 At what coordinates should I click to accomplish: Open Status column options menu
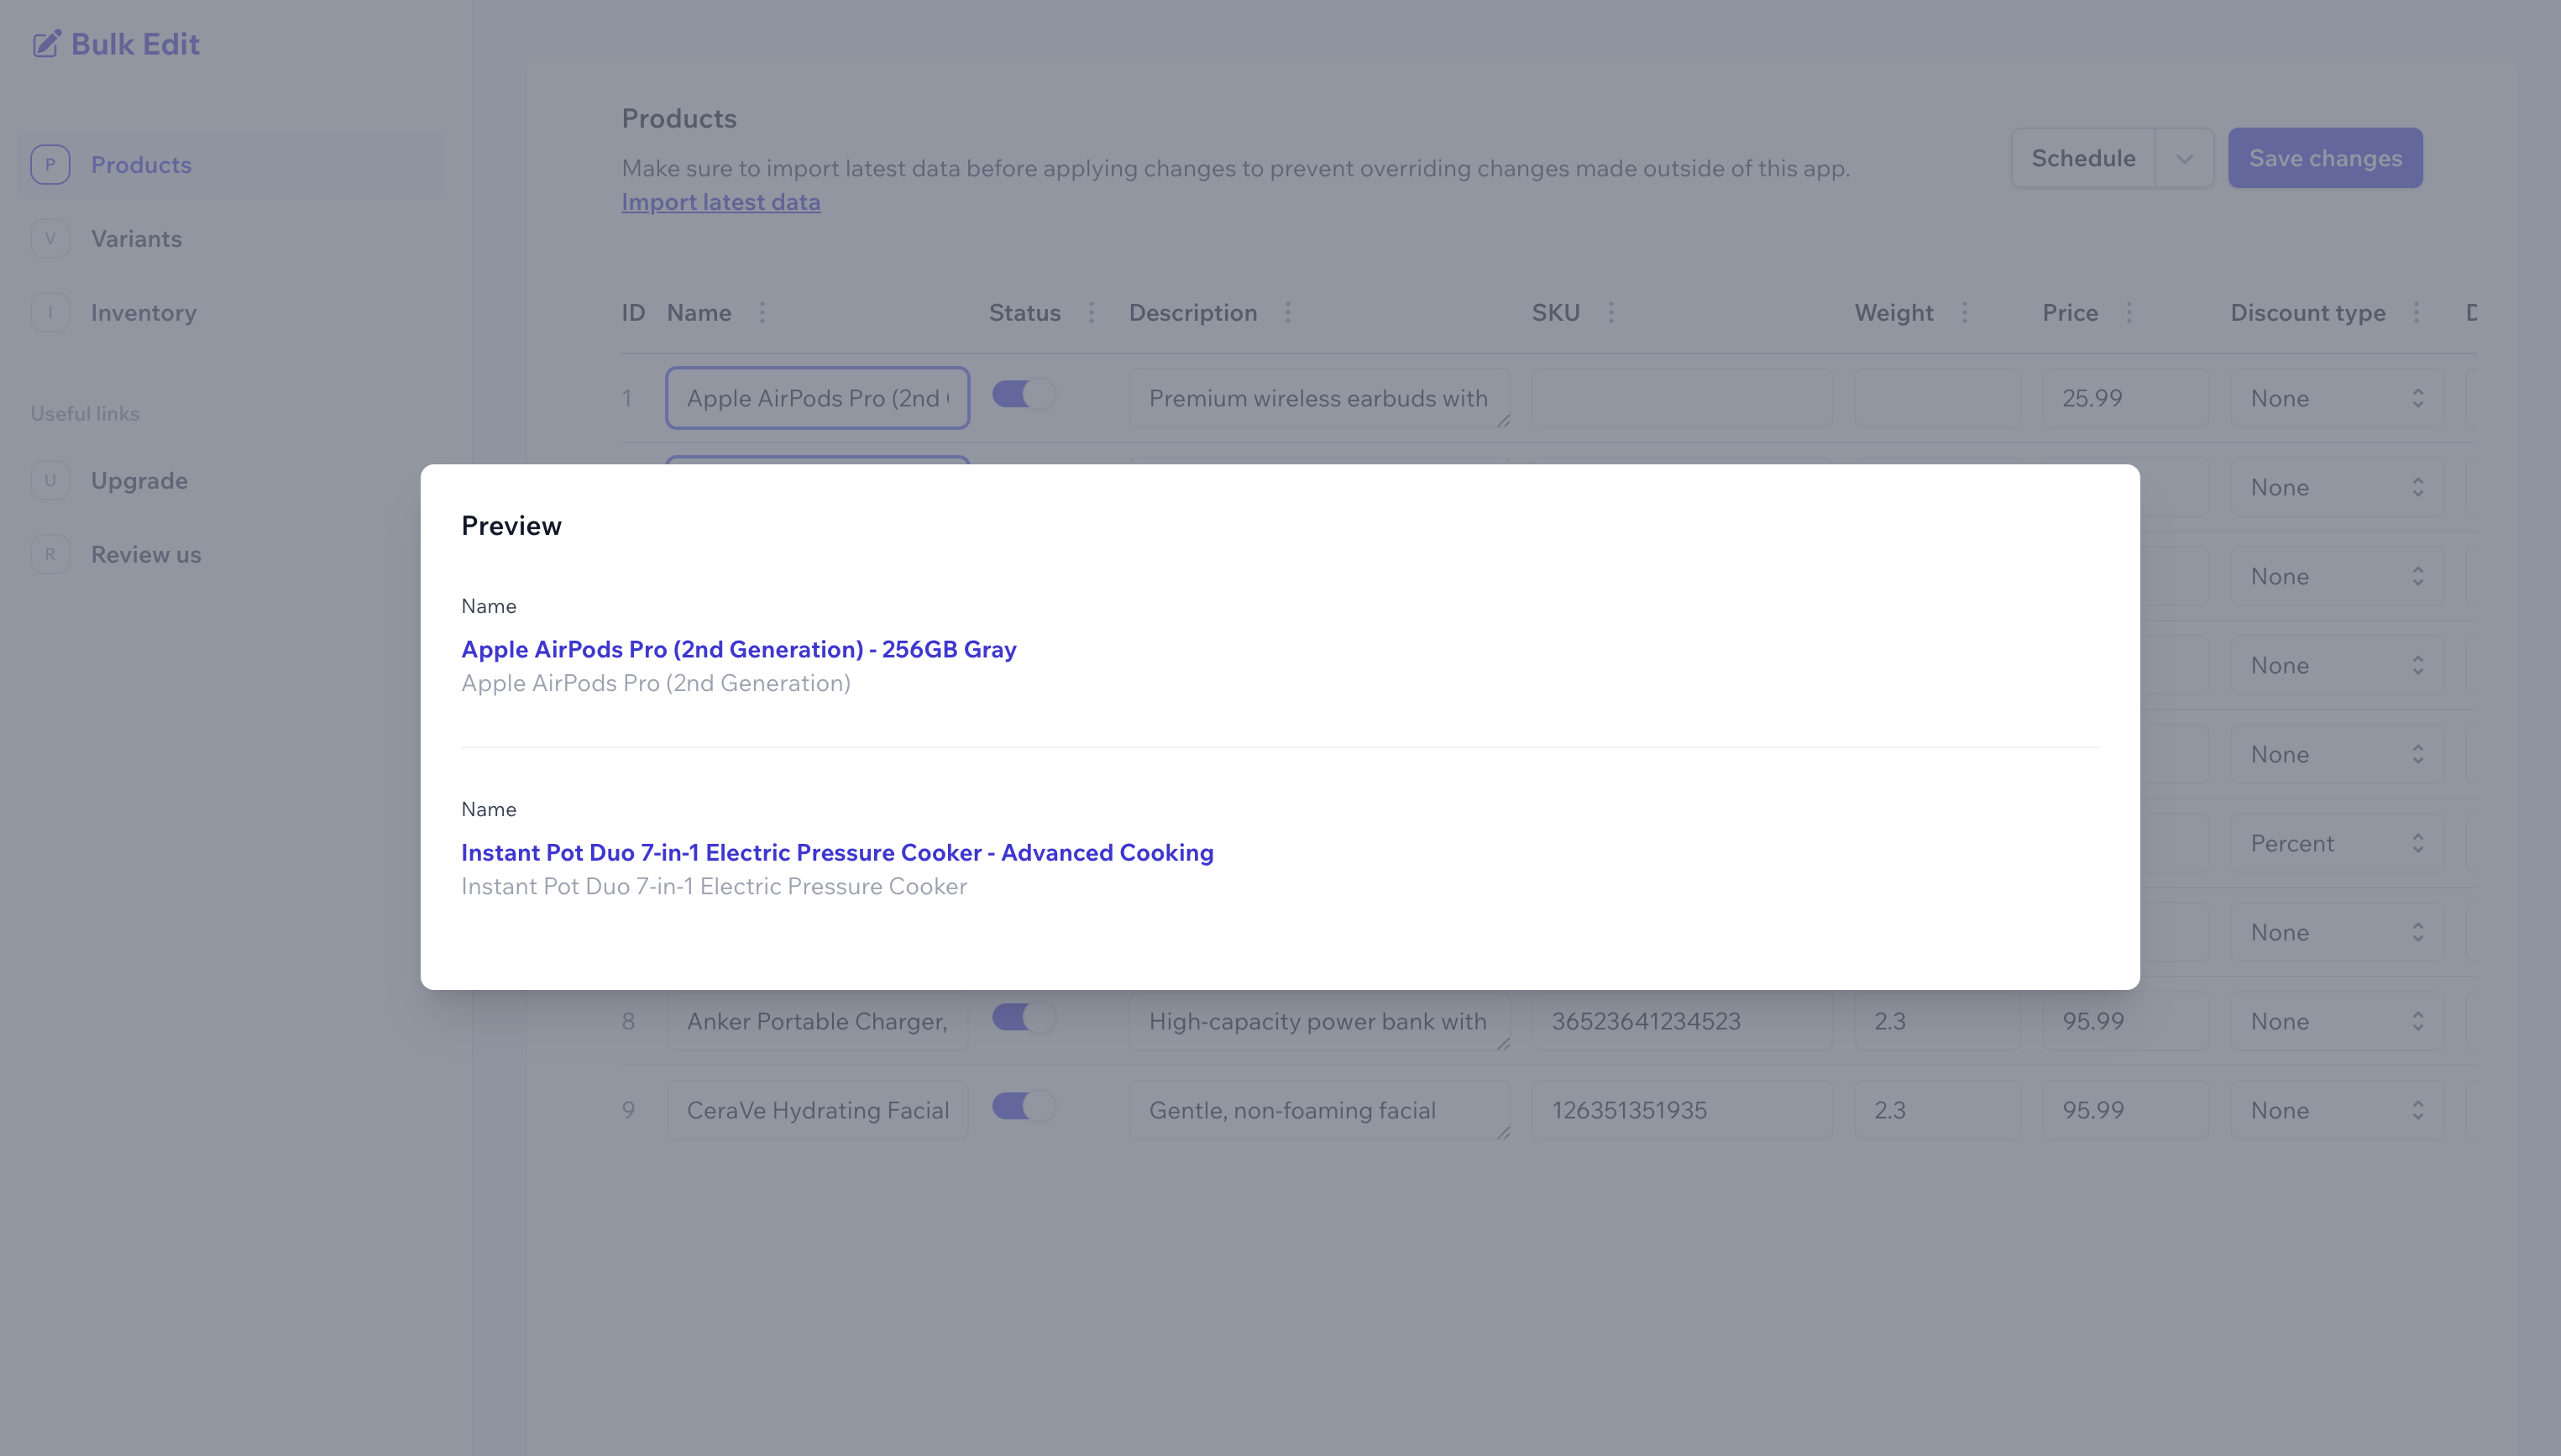tap(1091, 313)
